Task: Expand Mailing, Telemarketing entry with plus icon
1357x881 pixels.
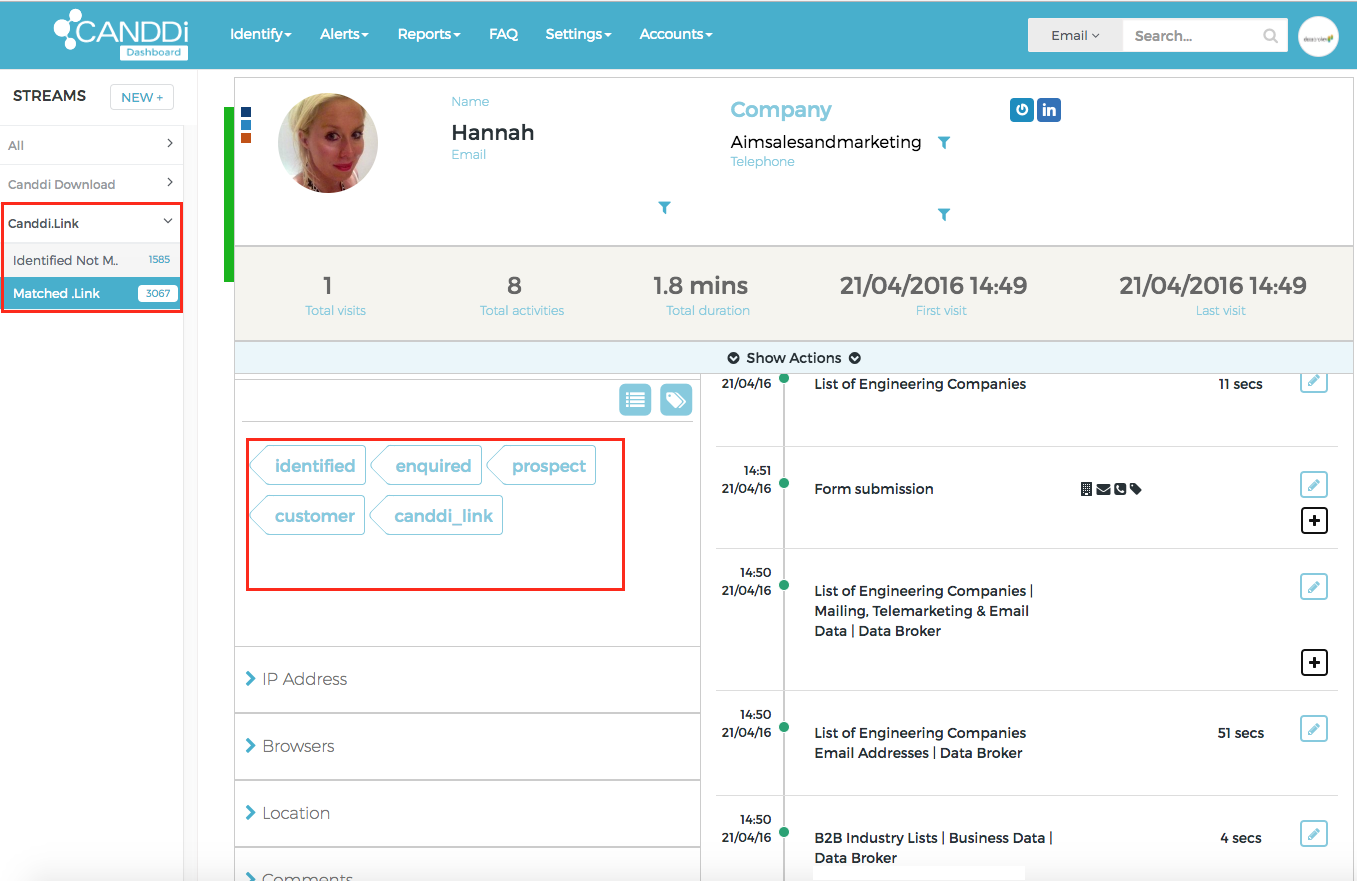Action: (x=1314, y=662)
